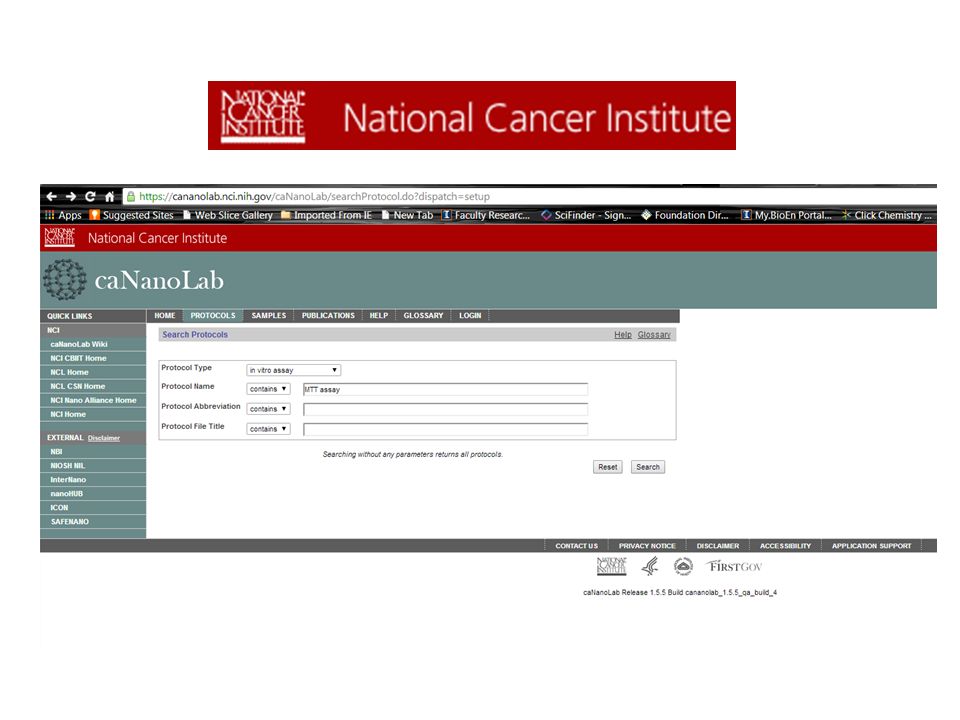Open the Click Chemistry bookmark

click(x=887, y=216)
